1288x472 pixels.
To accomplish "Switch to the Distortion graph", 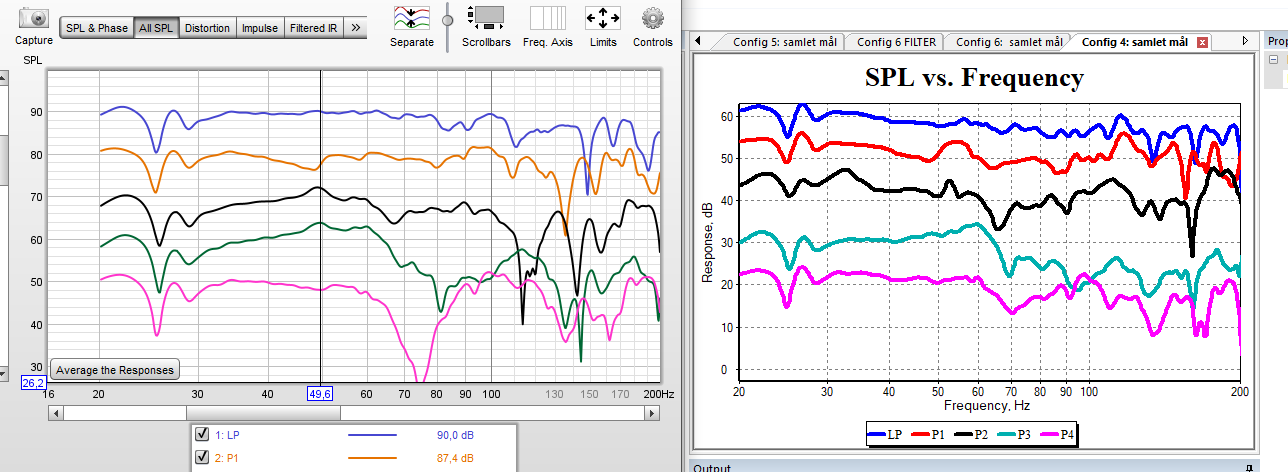I will point(207,28).
